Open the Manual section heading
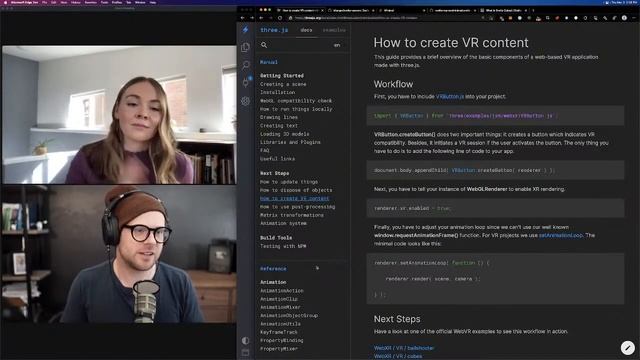The height and width of the screenshot is (360, 640). 269,62
